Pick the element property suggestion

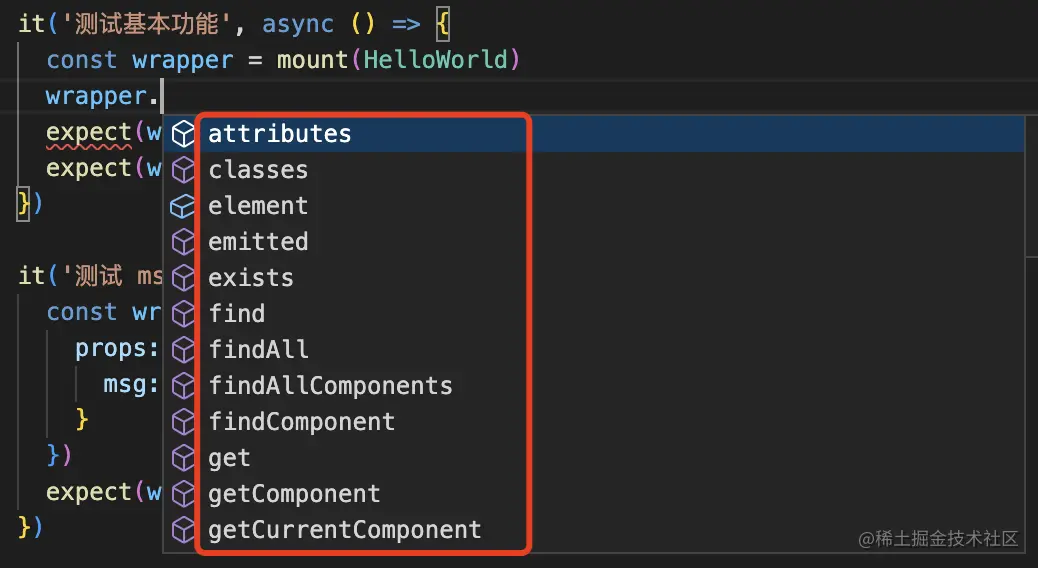[593, 206]
